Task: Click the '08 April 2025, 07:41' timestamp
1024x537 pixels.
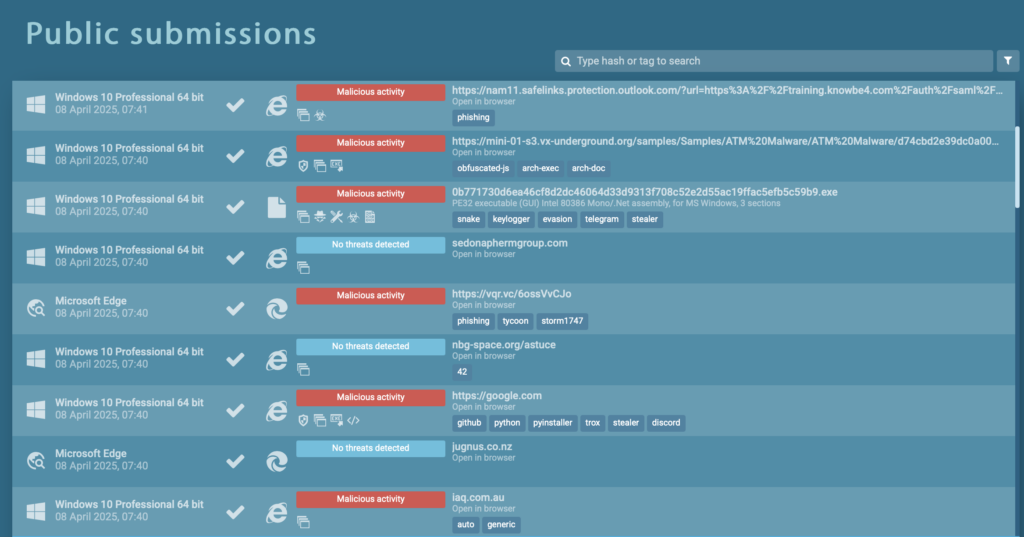Action: (101, 110)
